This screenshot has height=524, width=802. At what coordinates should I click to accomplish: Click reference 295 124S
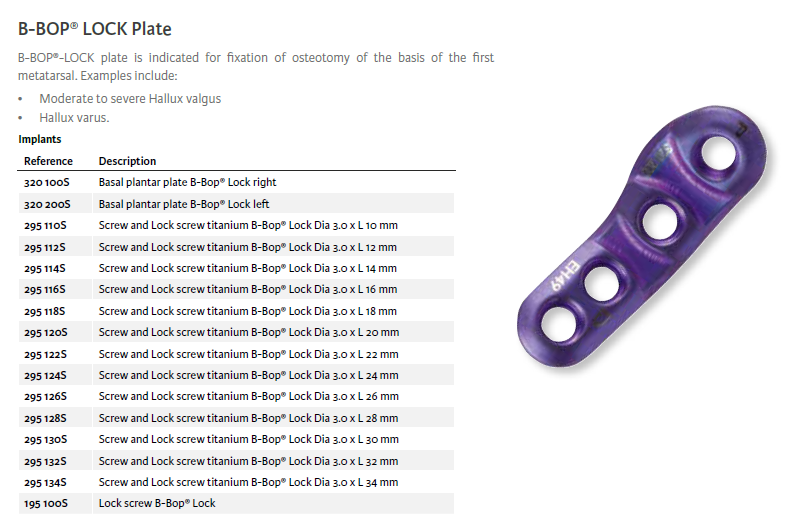coord(45,375)
